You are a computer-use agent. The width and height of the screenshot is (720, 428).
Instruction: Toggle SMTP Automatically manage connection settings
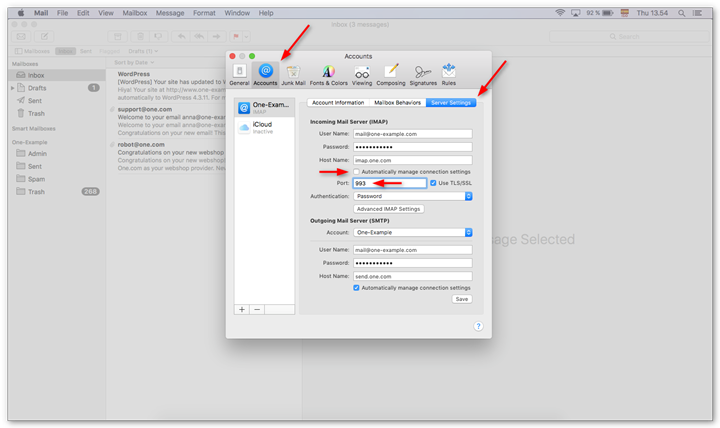click(356, 288)
